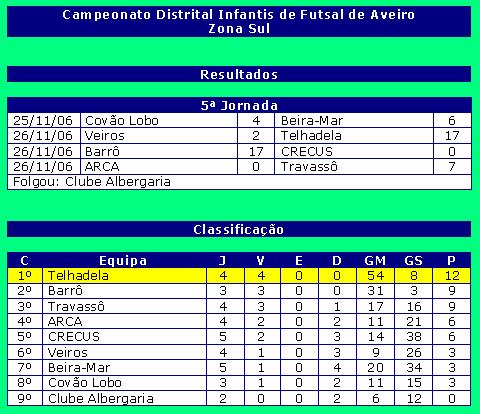Select the Covão Lobo result cell
Viewport: 480px width, 414px height.
coord(159,120)
